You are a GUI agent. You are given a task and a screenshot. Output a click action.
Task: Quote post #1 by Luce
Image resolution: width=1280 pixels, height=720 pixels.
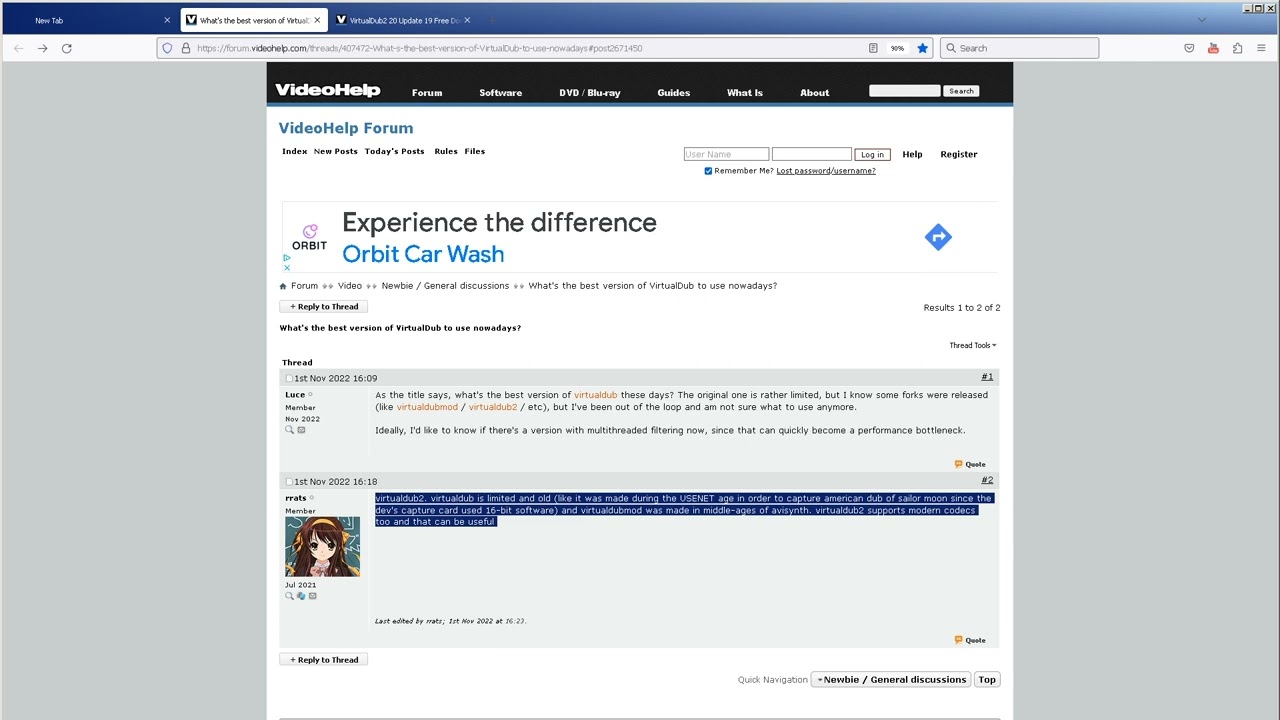point(970,464)
